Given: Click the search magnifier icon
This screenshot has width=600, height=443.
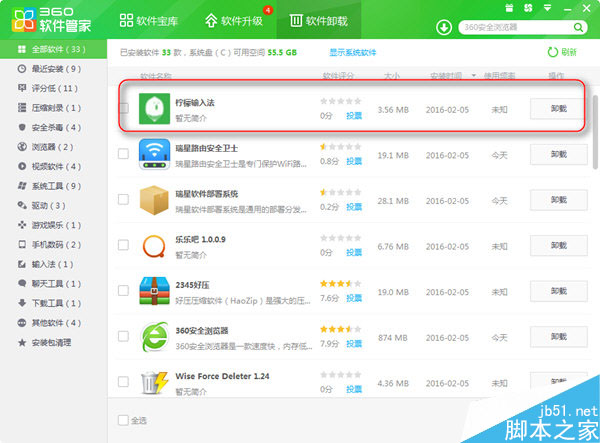Looking at the screenshot, I should coord(578,28).
